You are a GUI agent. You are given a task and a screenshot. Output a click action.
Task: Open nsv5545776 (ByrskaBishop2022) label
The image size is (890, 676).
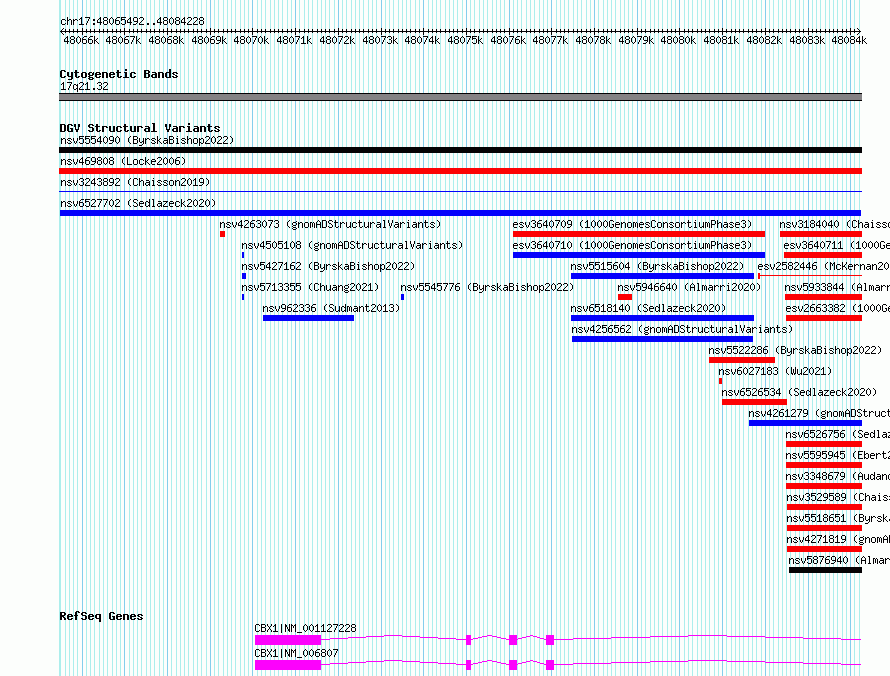coord(487,287)
